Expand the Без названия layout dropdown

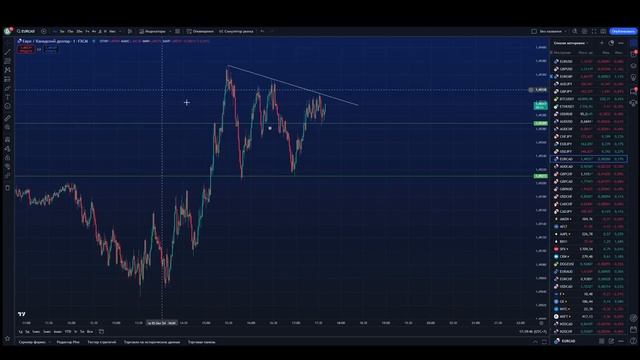[552, 31]
